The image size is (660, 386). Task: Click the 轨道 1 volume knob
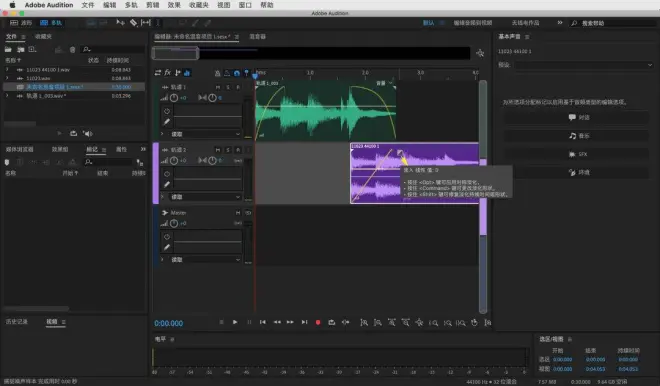(x=174, y=98)
